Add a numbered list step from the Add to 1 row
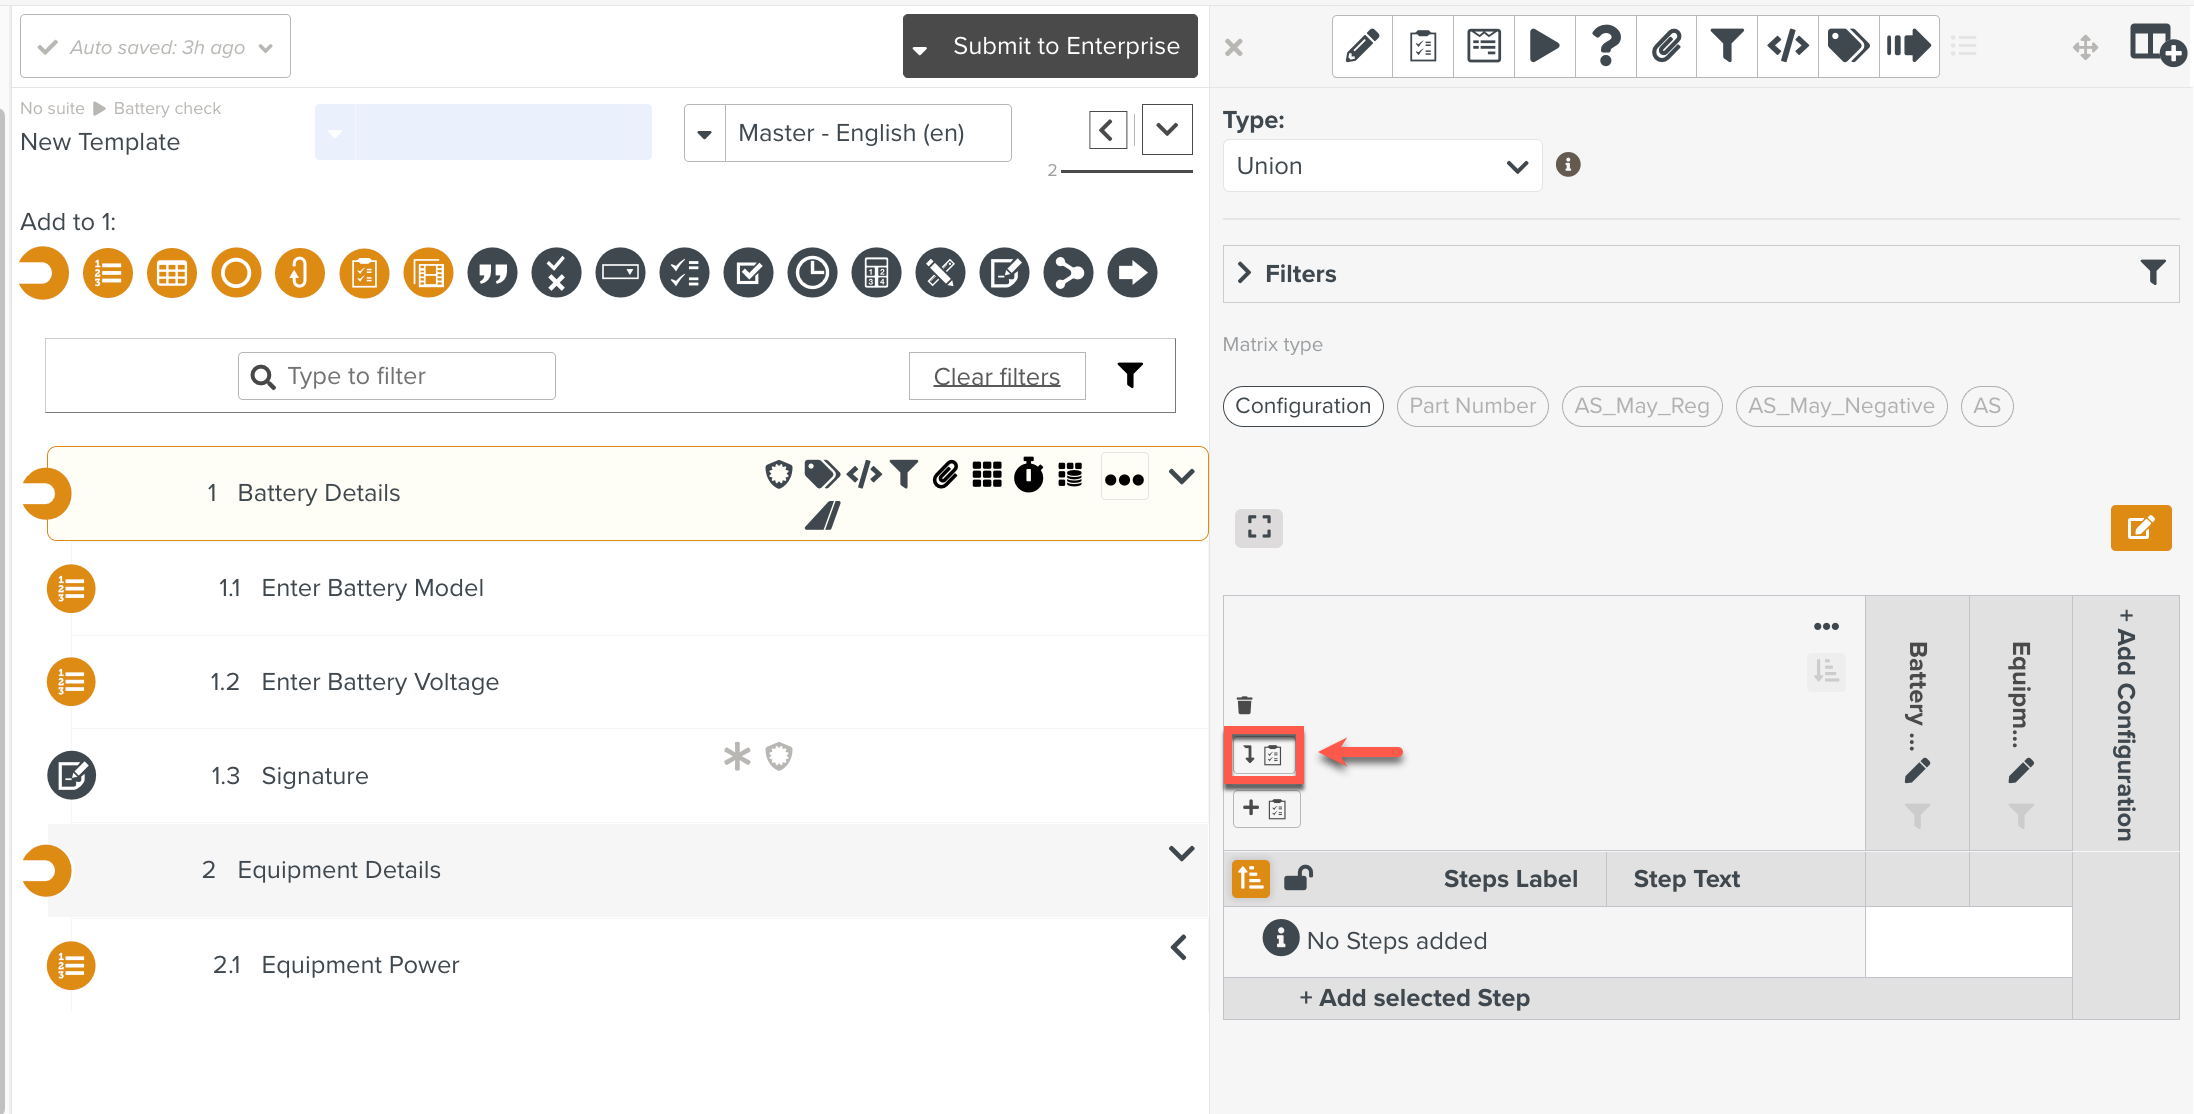Viewport: 2194px width, 1114px height. tap(107, 272)
